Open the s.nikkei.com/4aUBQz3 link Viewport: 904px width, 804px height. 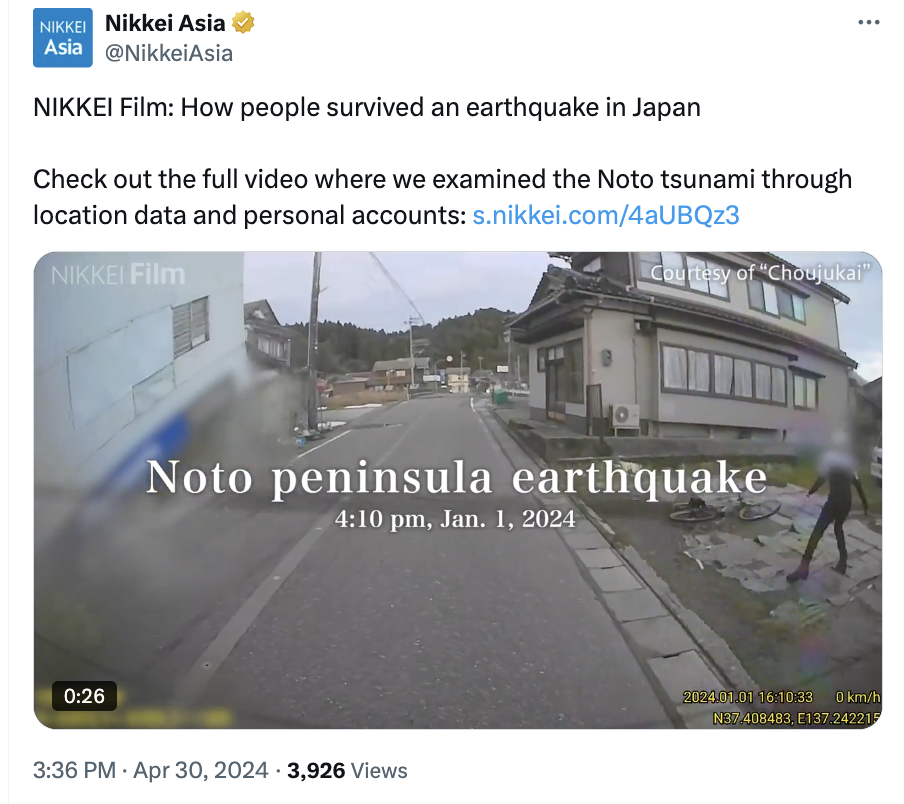[x=605, y=214]
